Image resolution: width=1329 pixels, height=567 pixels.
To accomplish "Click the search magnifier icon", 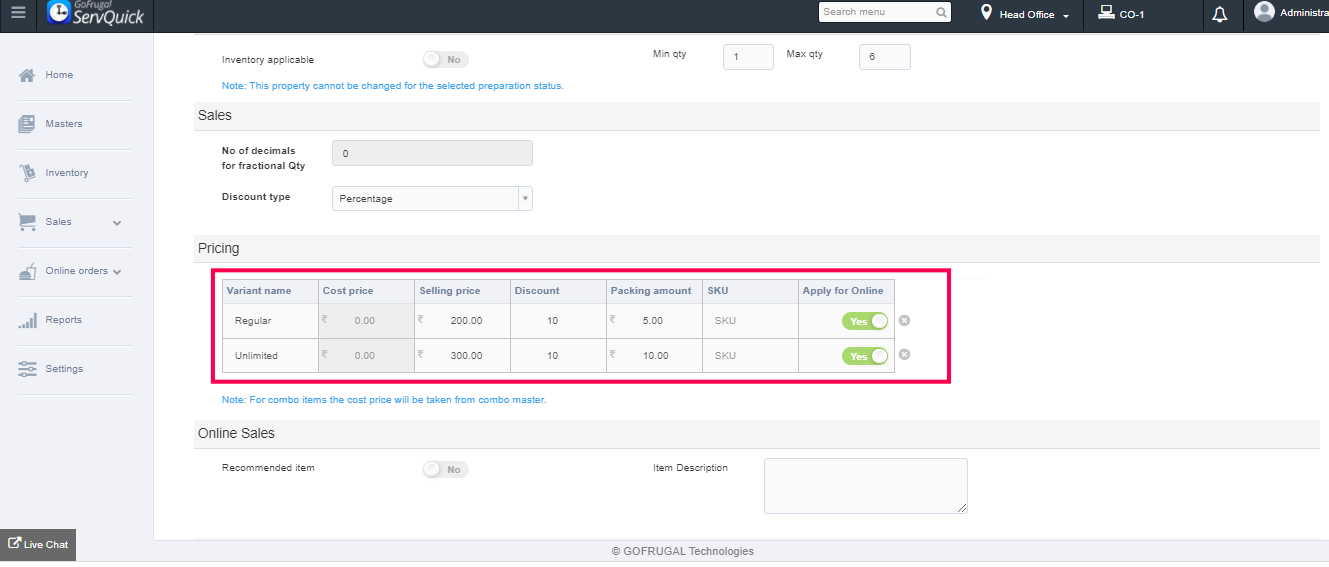I will [941, 13].
